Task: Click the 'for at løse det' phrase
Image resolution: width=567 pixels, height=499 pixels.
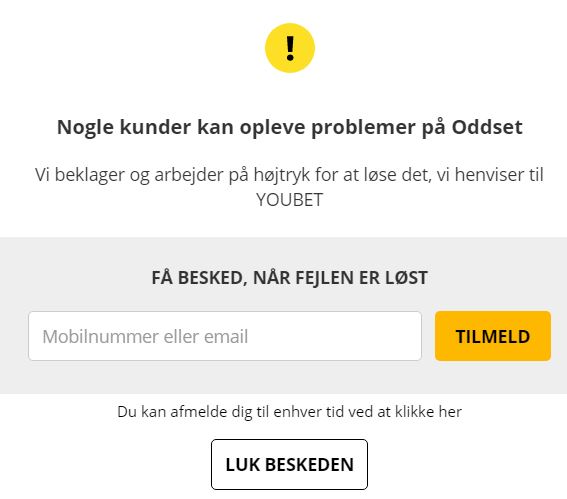Action: tap(373, 175)
